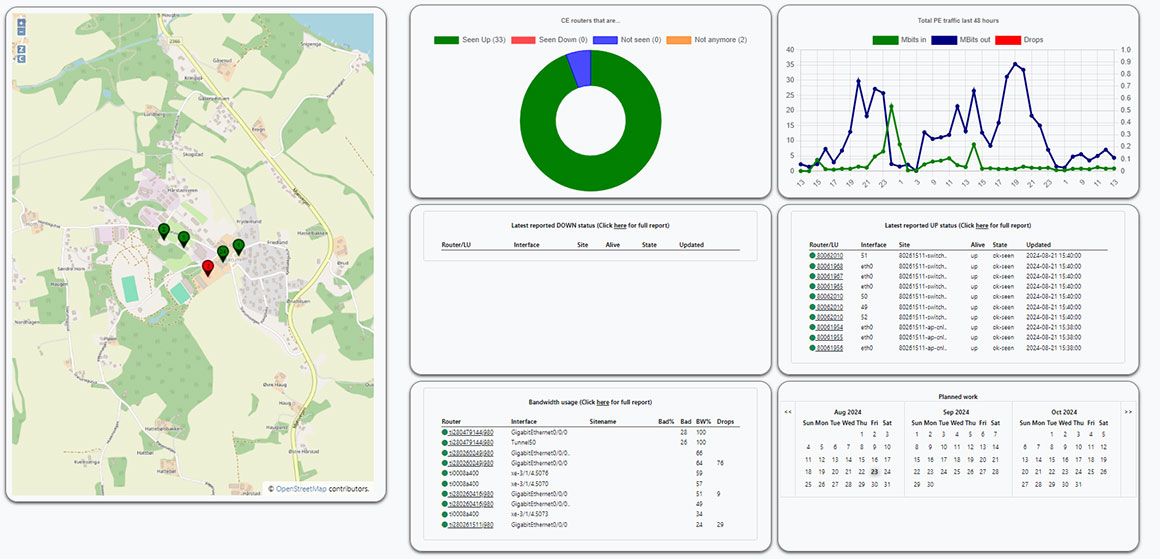Open the OpenStreetMap contributors link
Screen dimensions: 1160x560
301,489
